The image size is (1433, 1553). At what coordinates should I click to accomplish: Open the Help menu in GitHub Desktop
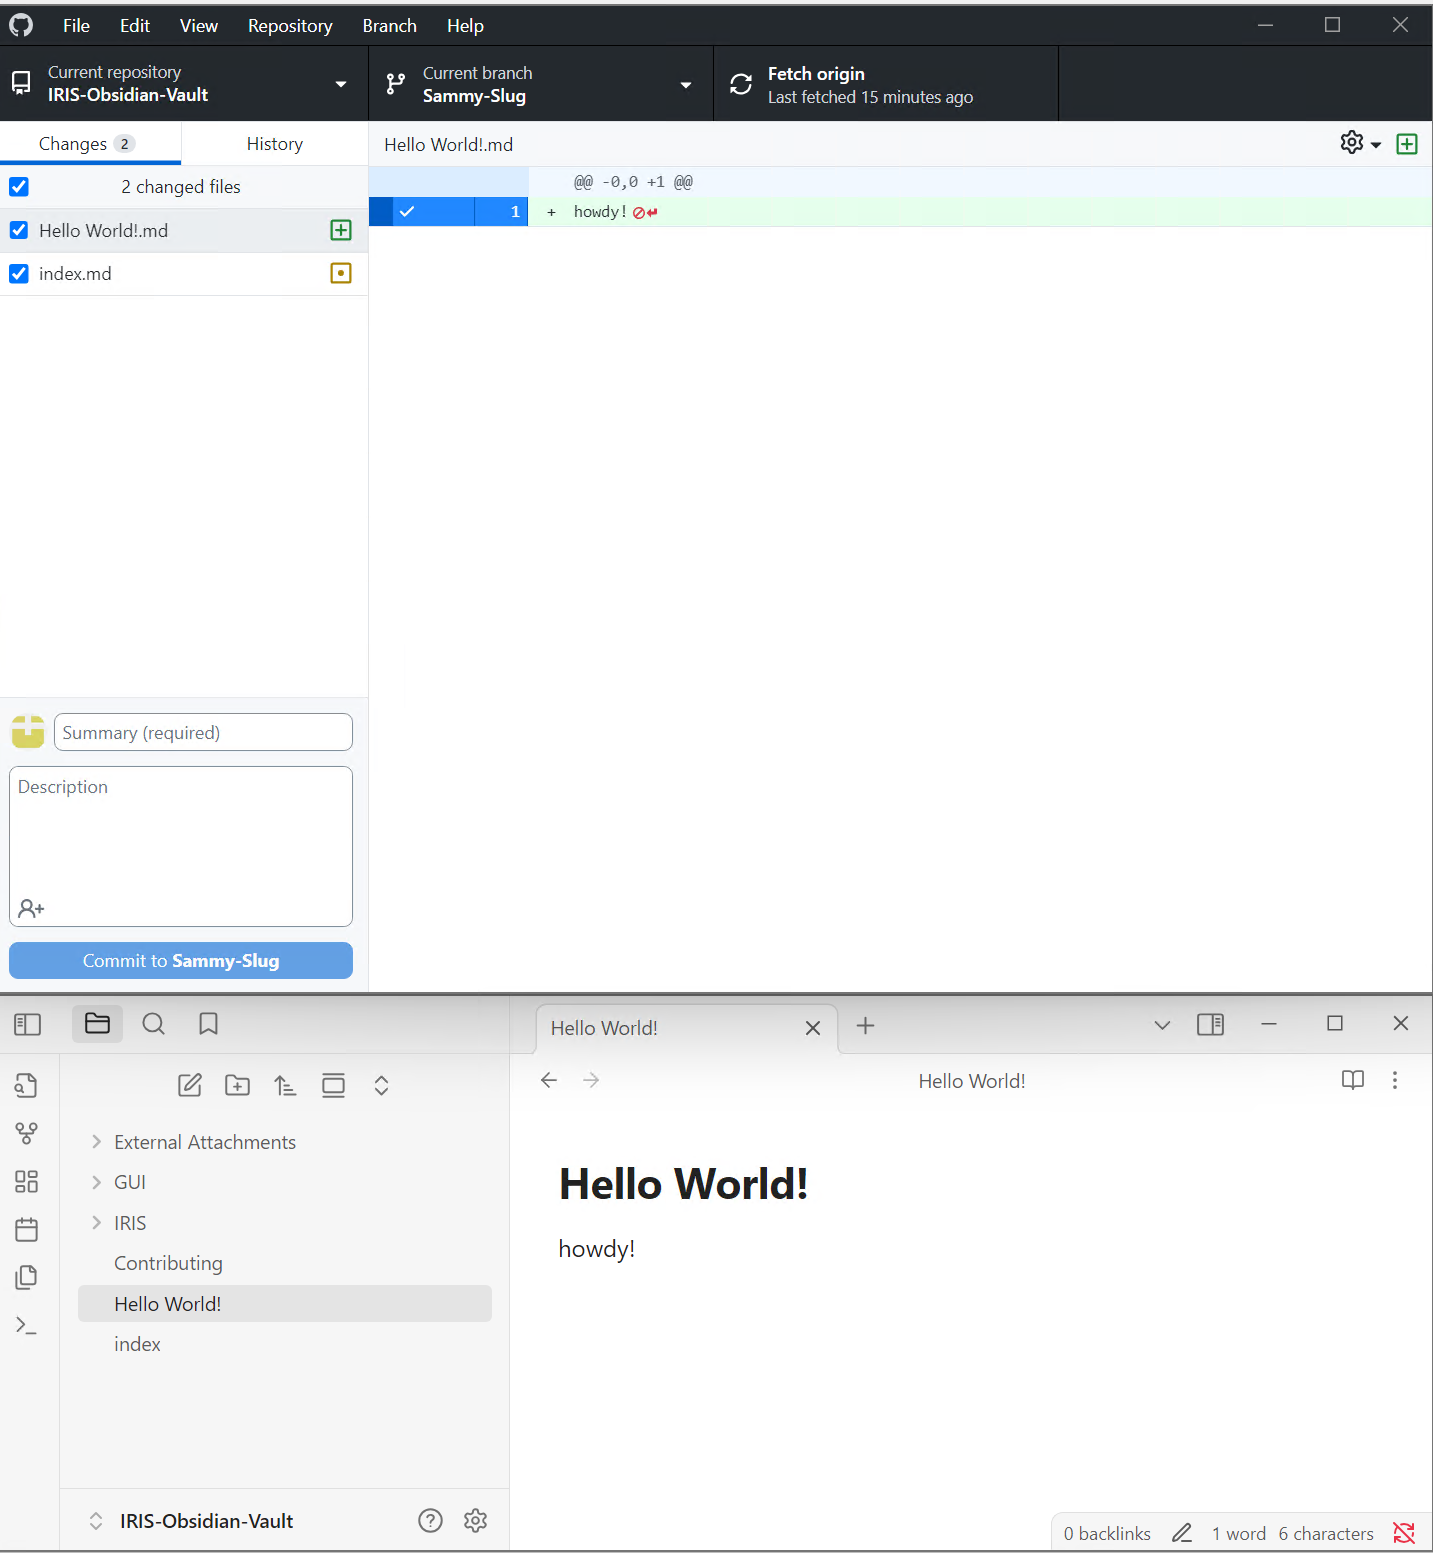465,26
